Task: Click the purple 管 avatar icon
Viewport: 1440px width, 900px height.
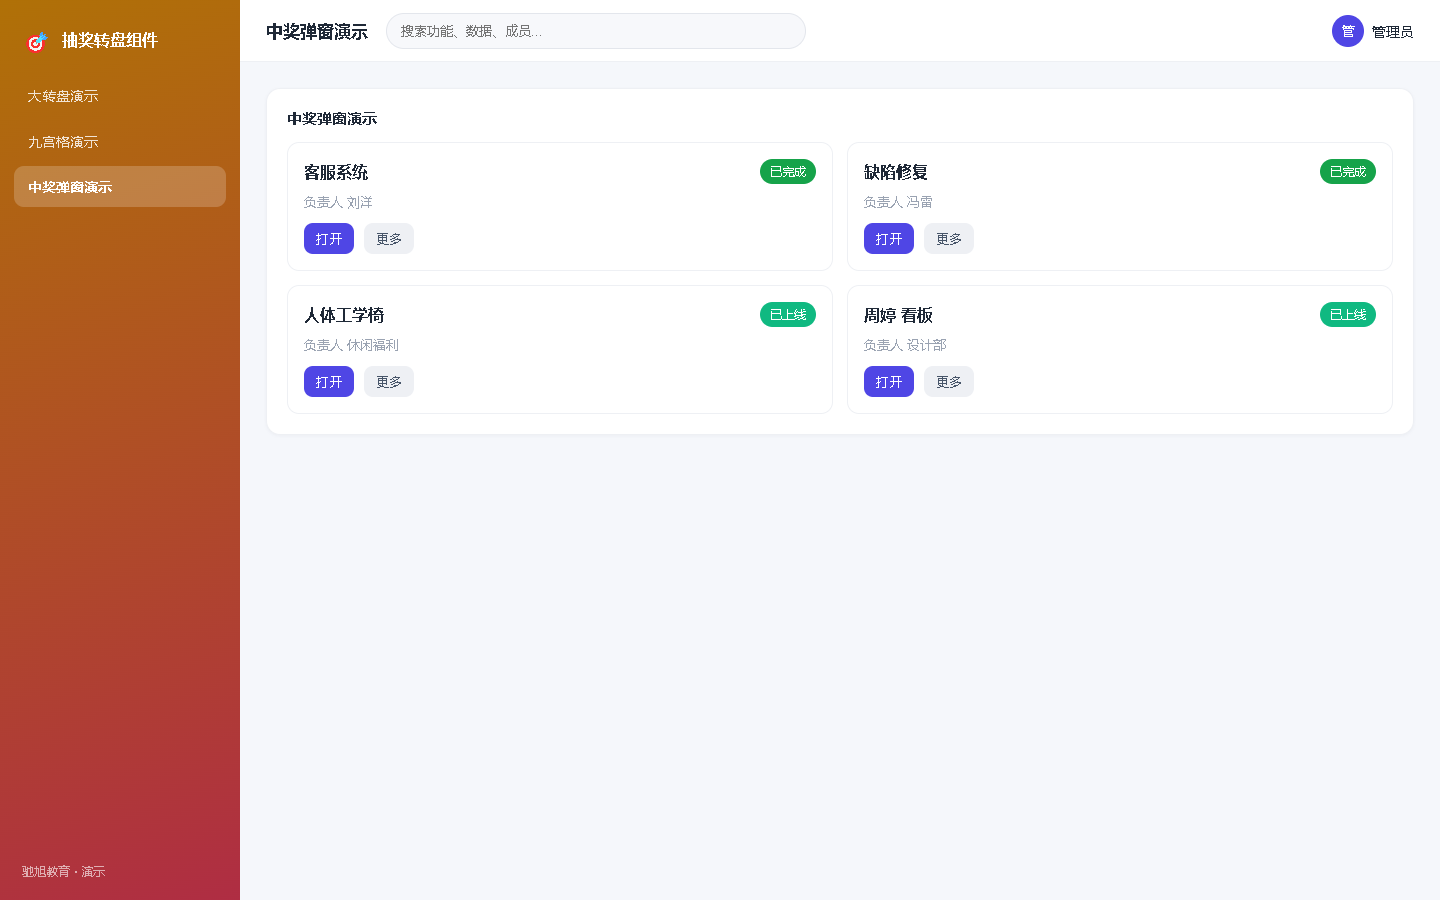Action: (1348, 31)
